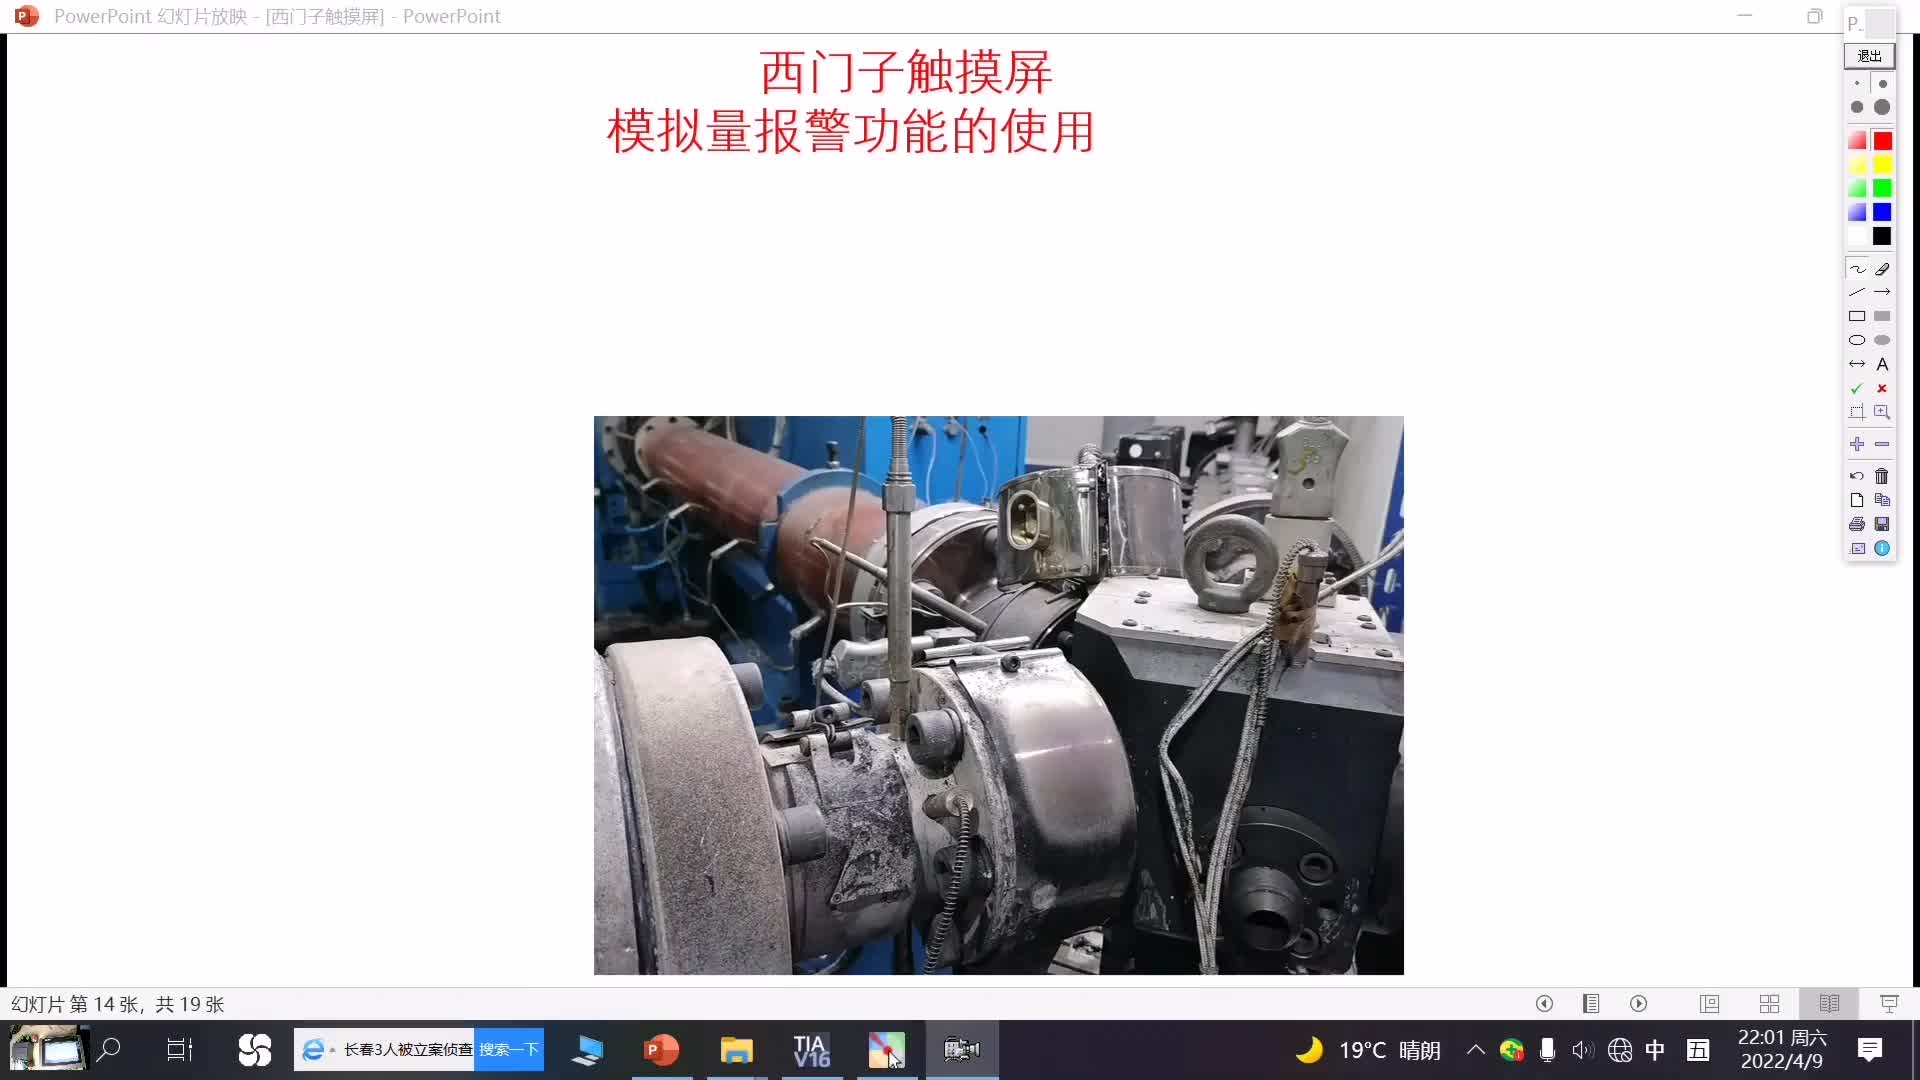Select the eraser tool
Screen dimensions: 1920x1080
(1882, 269)
